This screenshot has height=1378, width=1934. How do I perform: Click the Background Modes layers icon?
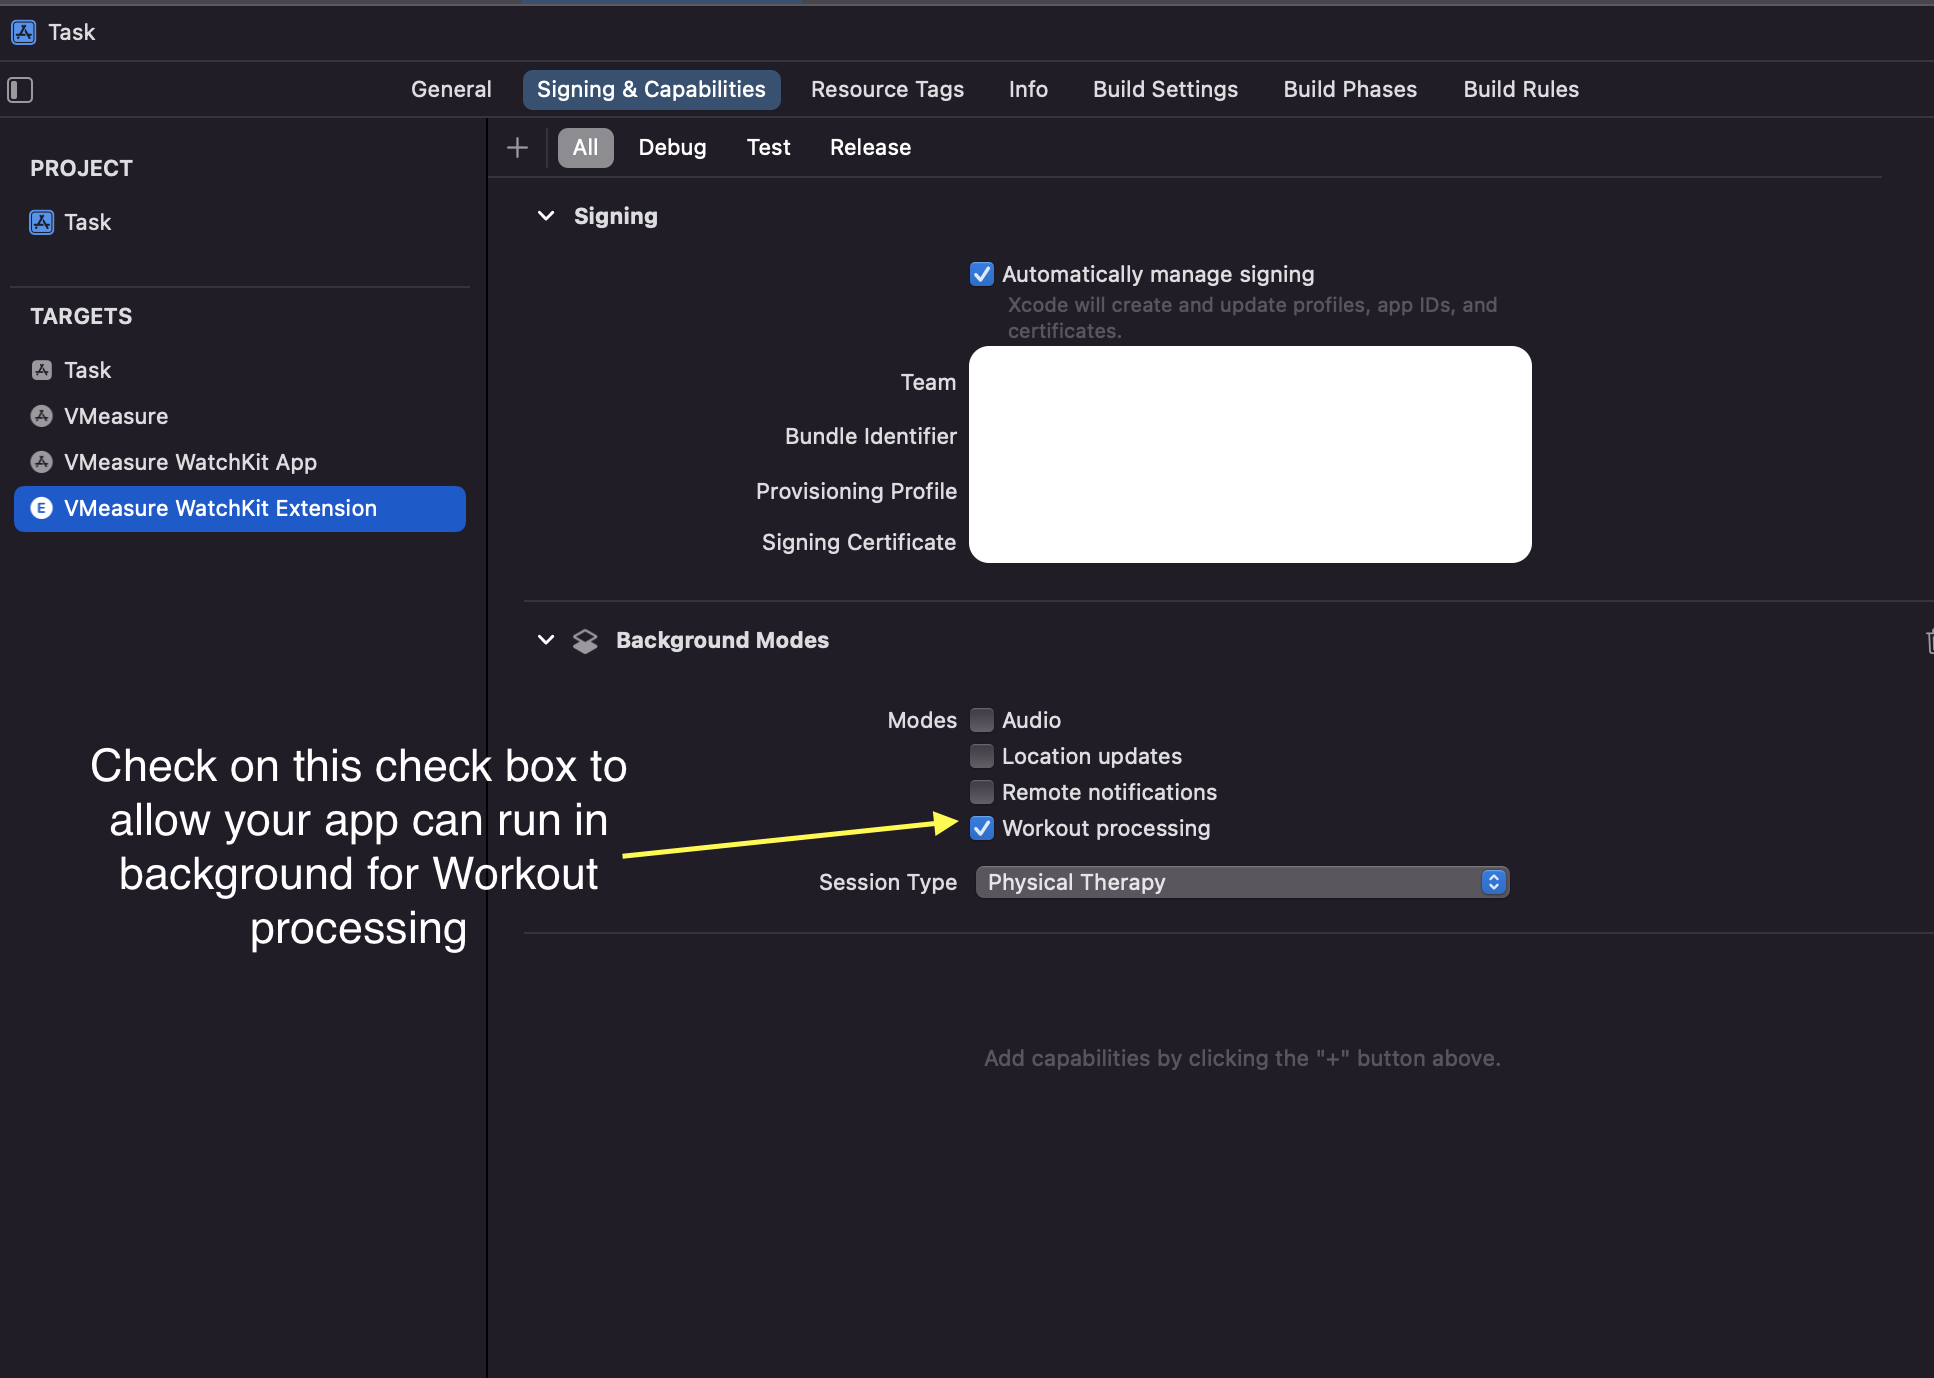coord(585,641)
